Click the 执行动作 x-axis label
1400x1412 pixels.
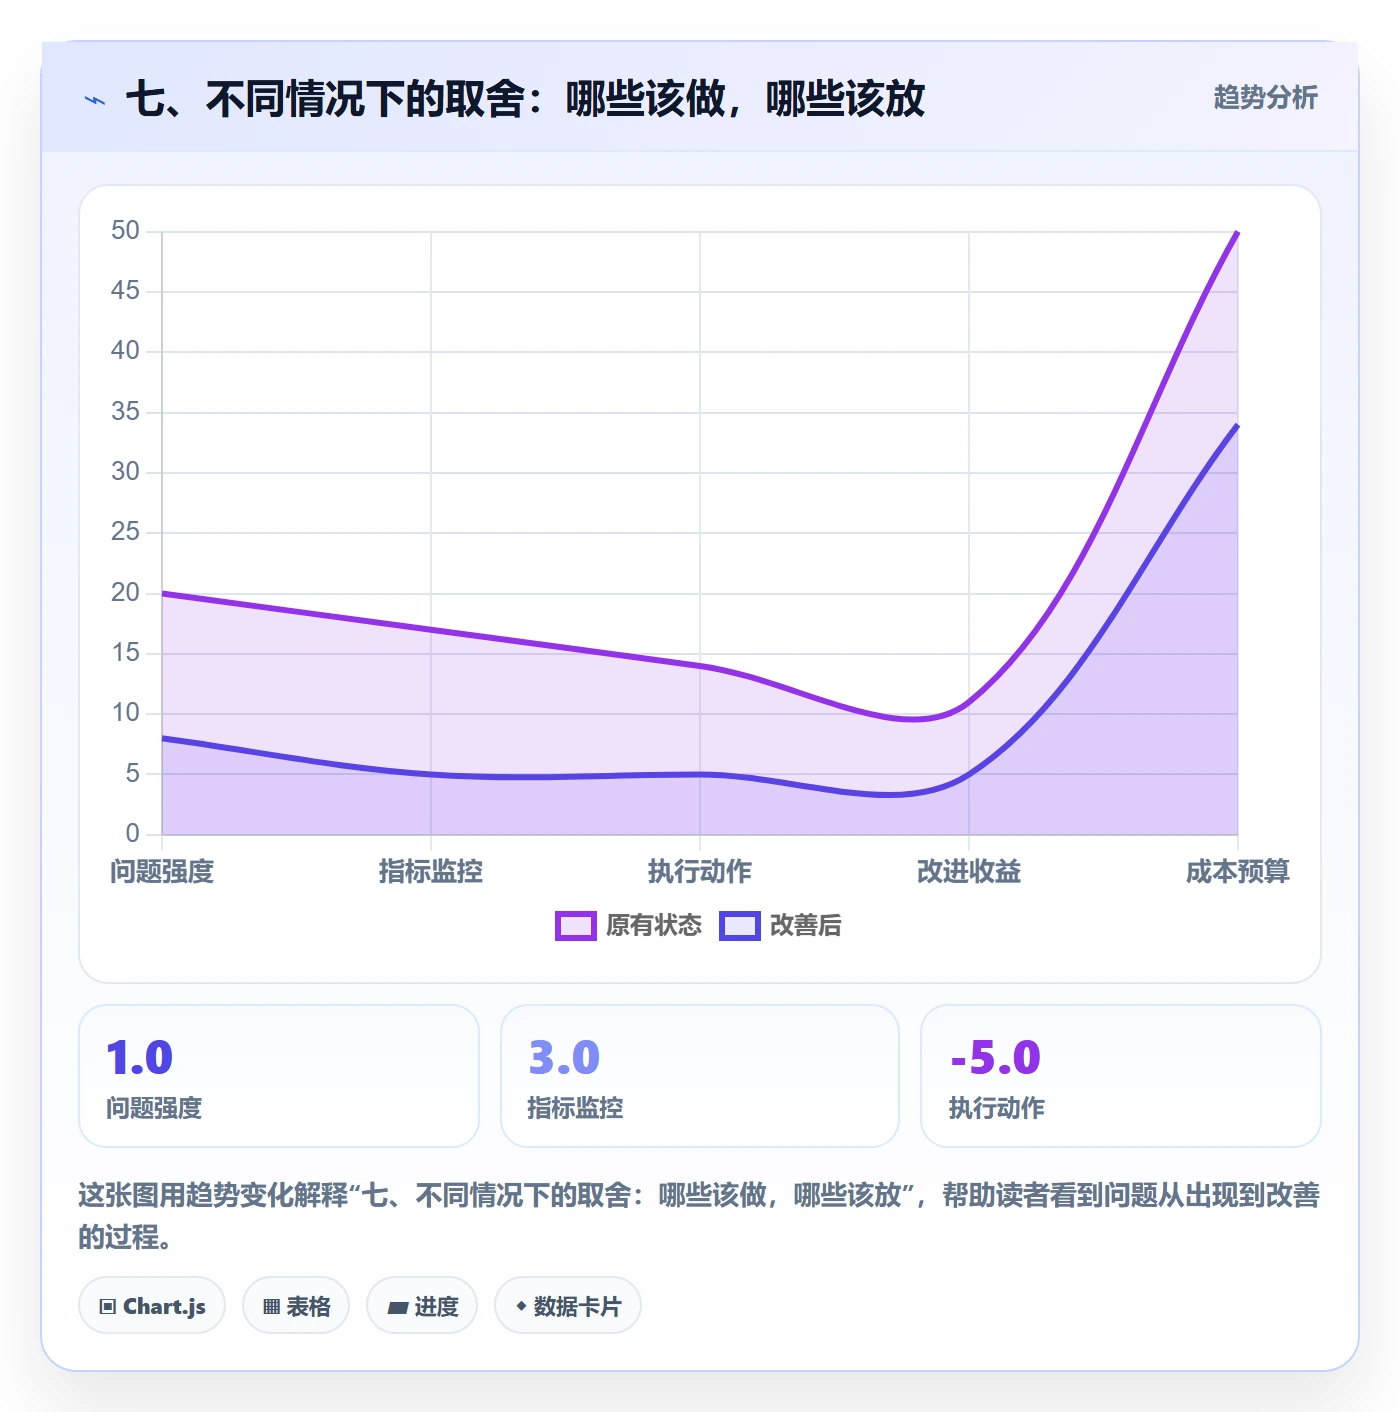(700, 872)
